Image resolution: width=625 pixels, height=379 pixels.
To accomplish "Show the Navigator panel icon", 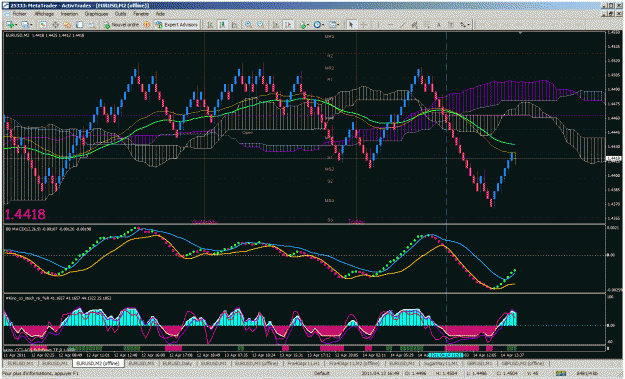I will pyautogui.click(x=67, y=25).
